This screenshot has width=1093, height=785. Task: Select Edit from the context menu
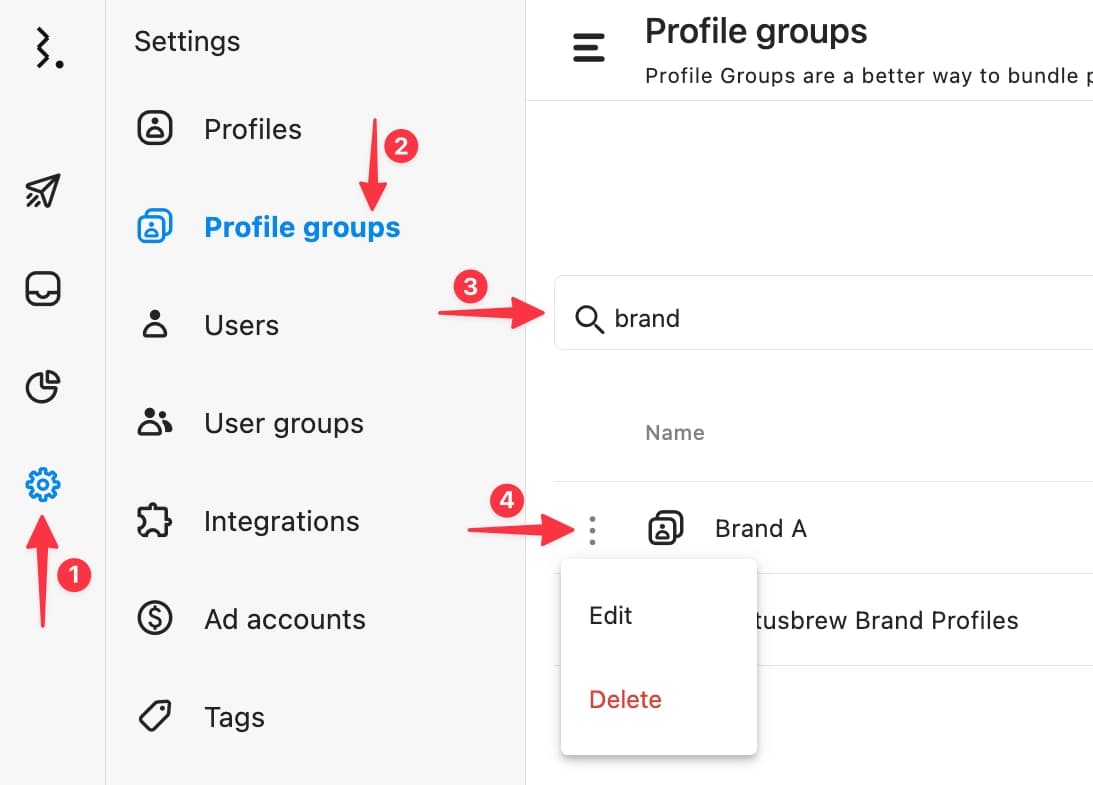[611, 616]
